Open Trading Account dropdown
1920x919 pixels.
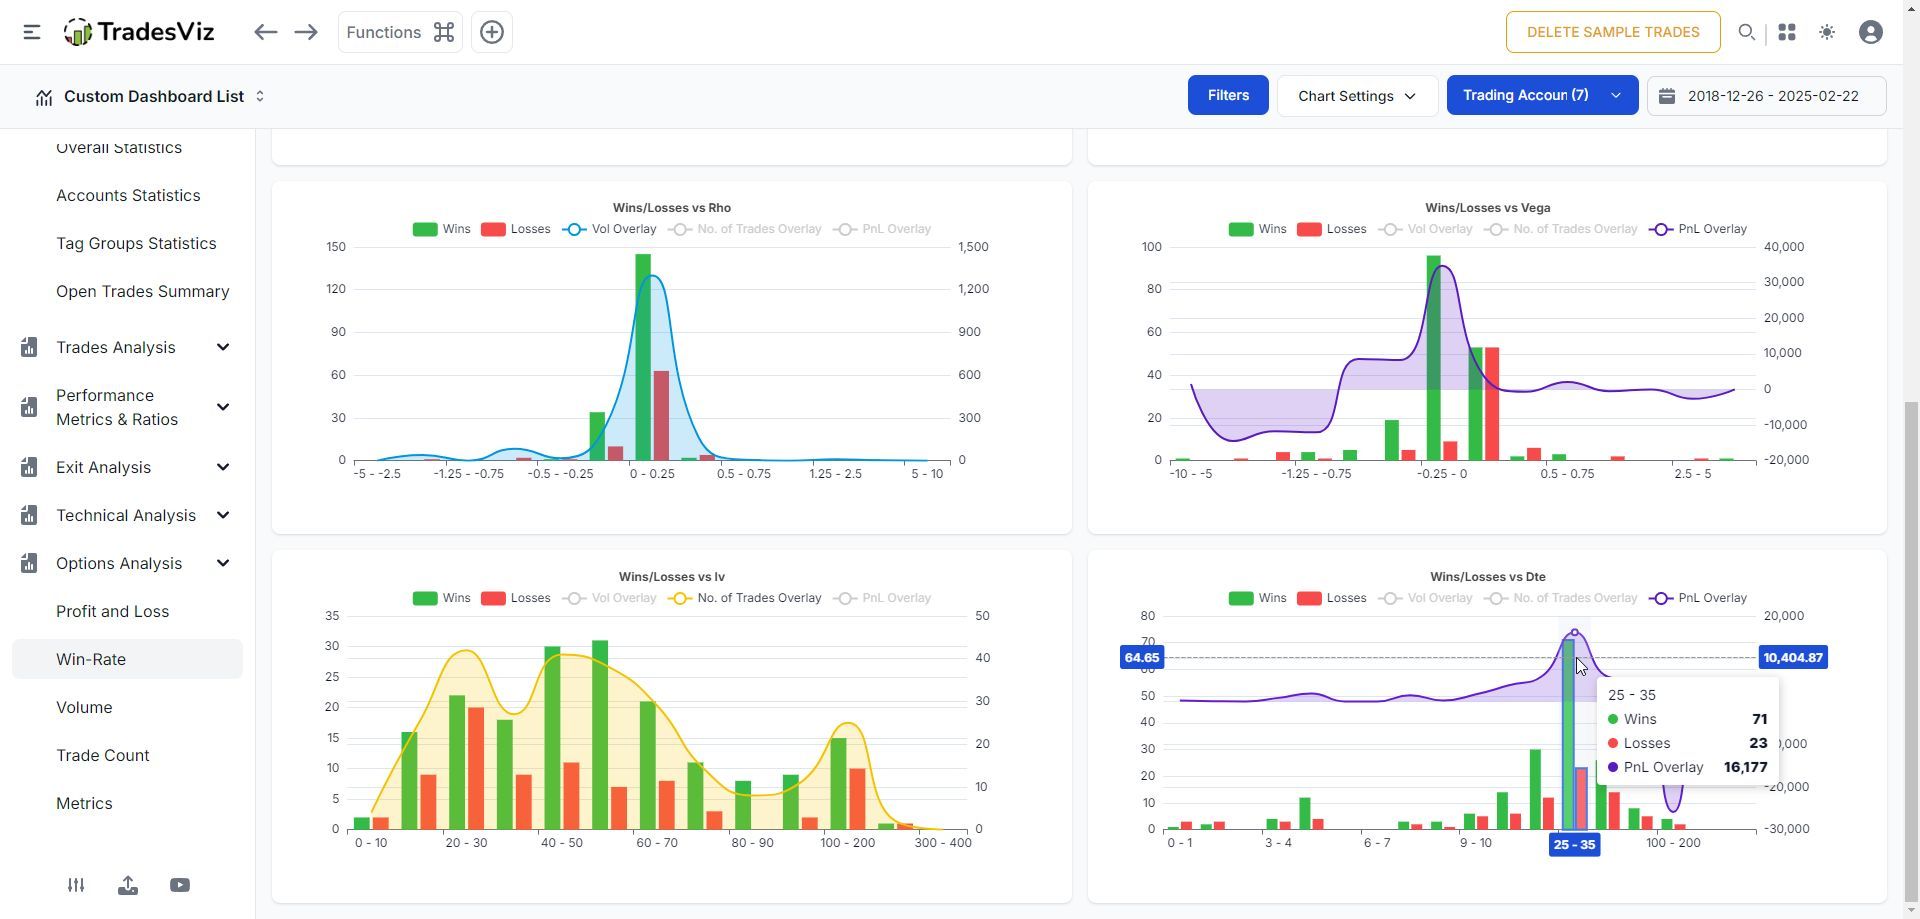1542,95
